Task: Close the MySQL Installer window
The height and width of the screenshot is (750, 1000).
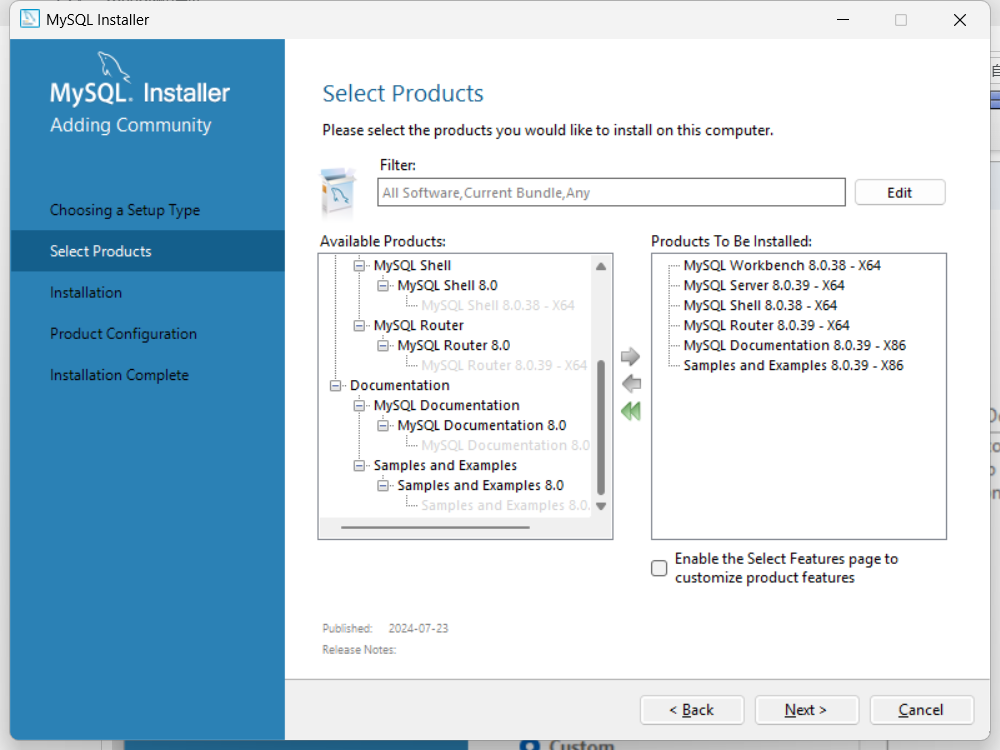Action: click(960, 20)
